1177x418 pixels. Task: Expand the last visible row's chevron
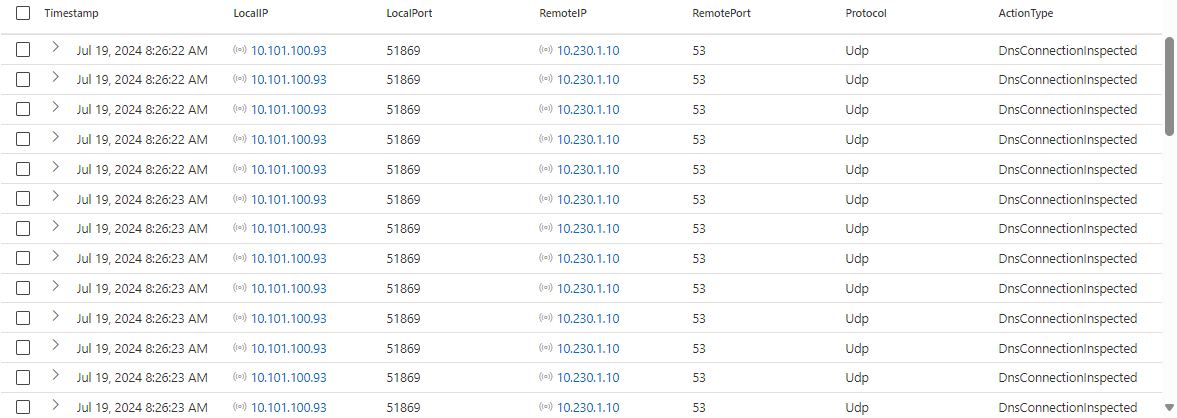click(x=56, y=406)
